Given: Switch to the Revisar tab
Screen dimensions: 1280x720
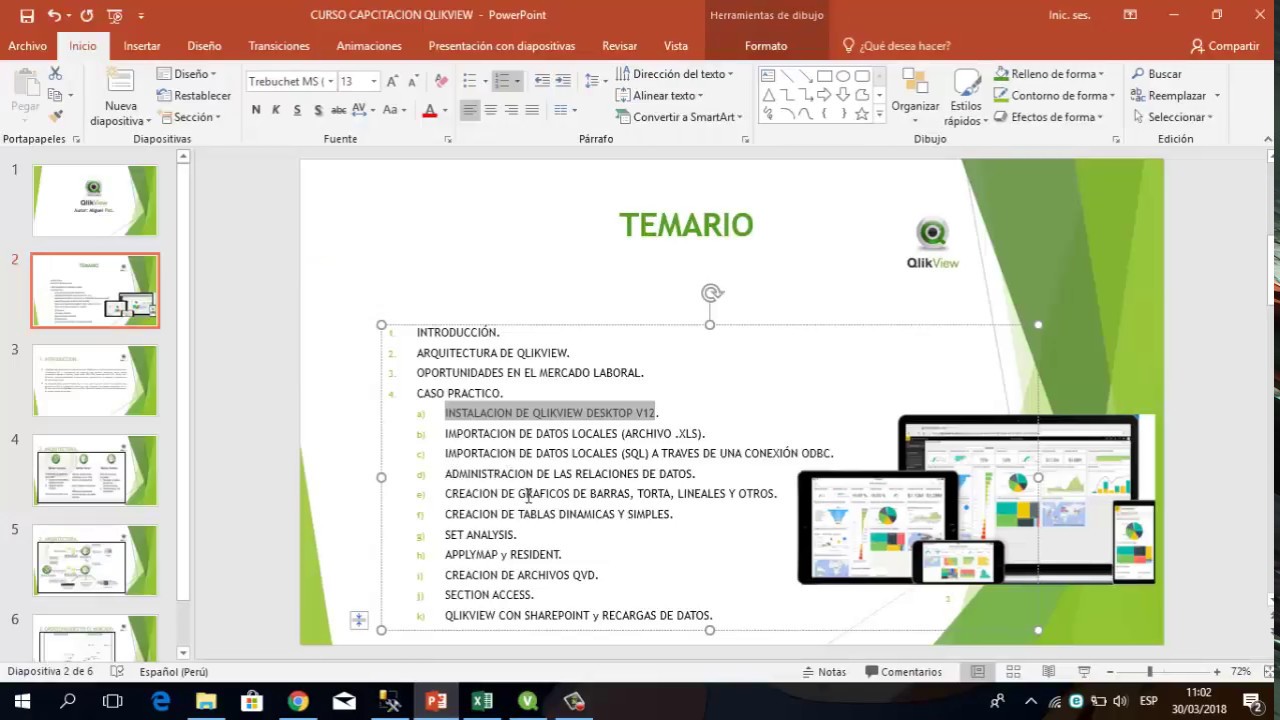Looking at the screenshot, I should pyautogui.click(x=620, y=46).
